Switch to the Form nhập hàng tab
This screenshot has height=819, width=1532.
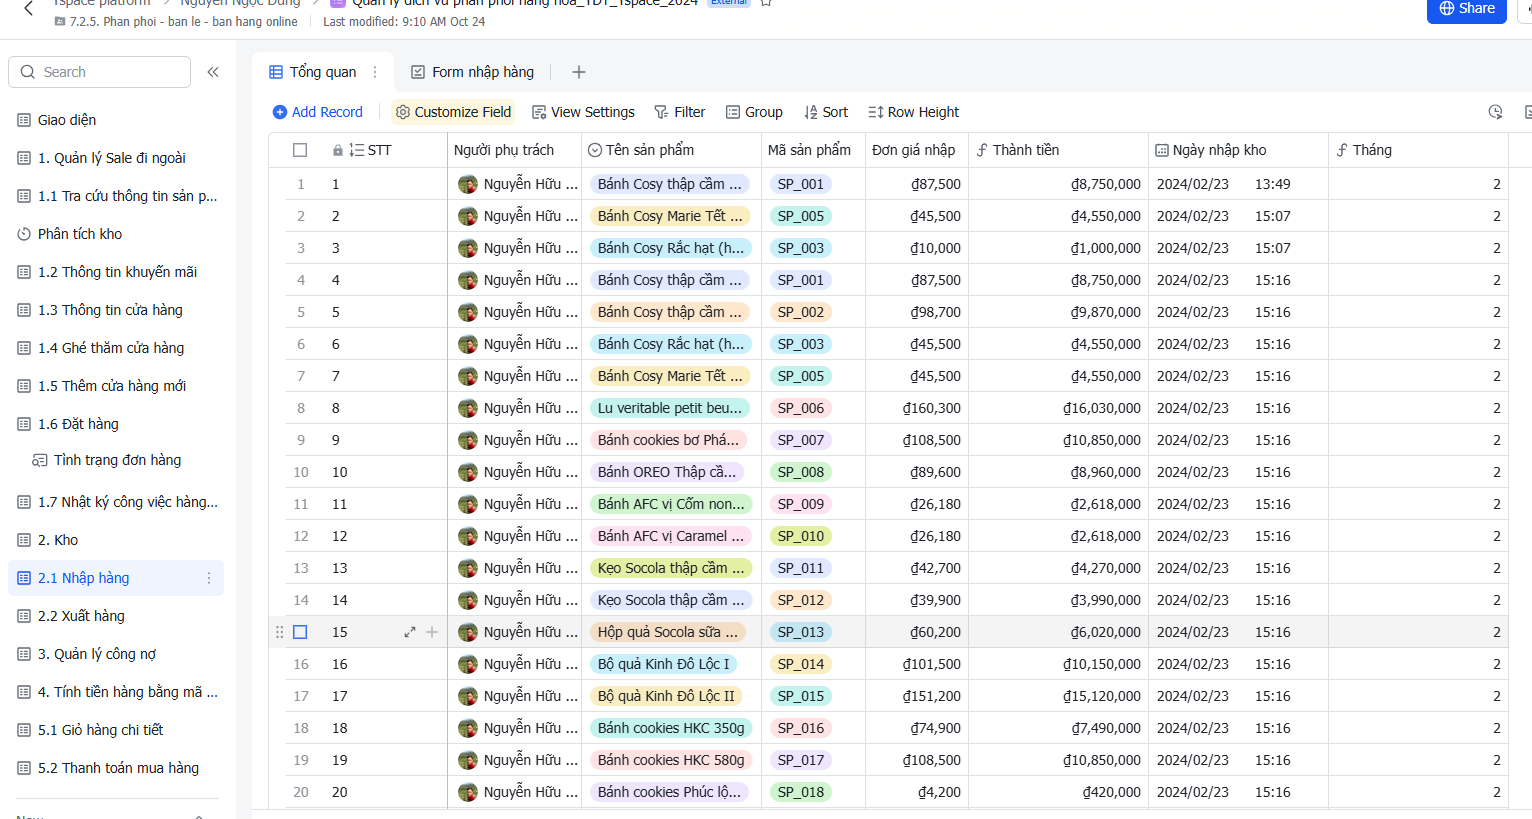pos(473,72)
